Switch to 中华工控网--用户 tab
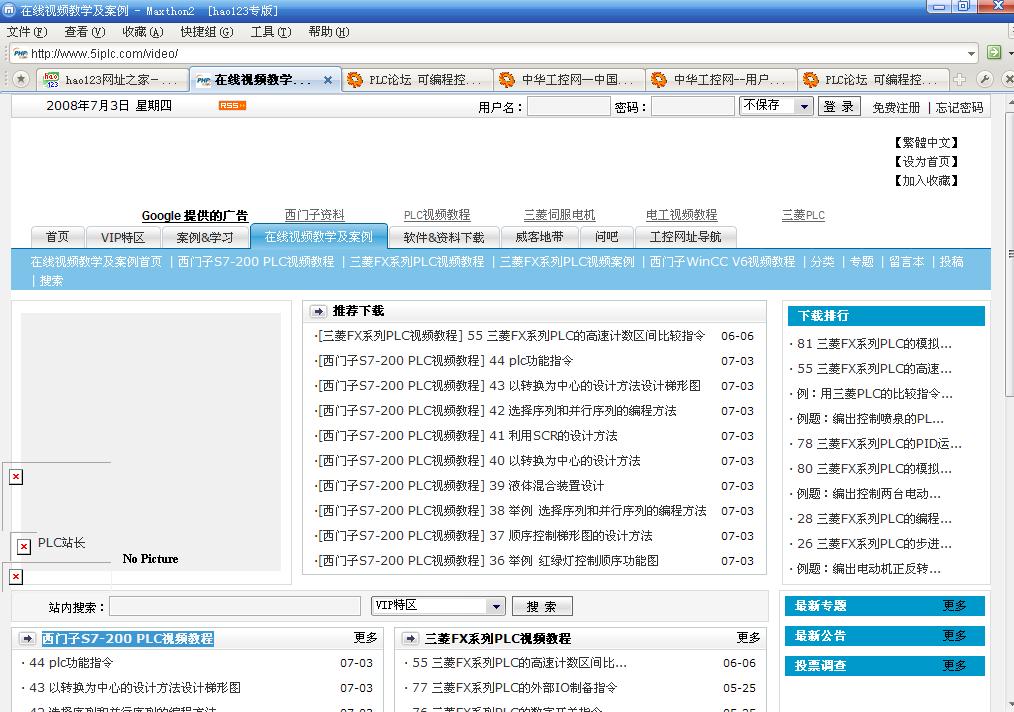This screenshot has width=1014, height=712. (721, 80)
